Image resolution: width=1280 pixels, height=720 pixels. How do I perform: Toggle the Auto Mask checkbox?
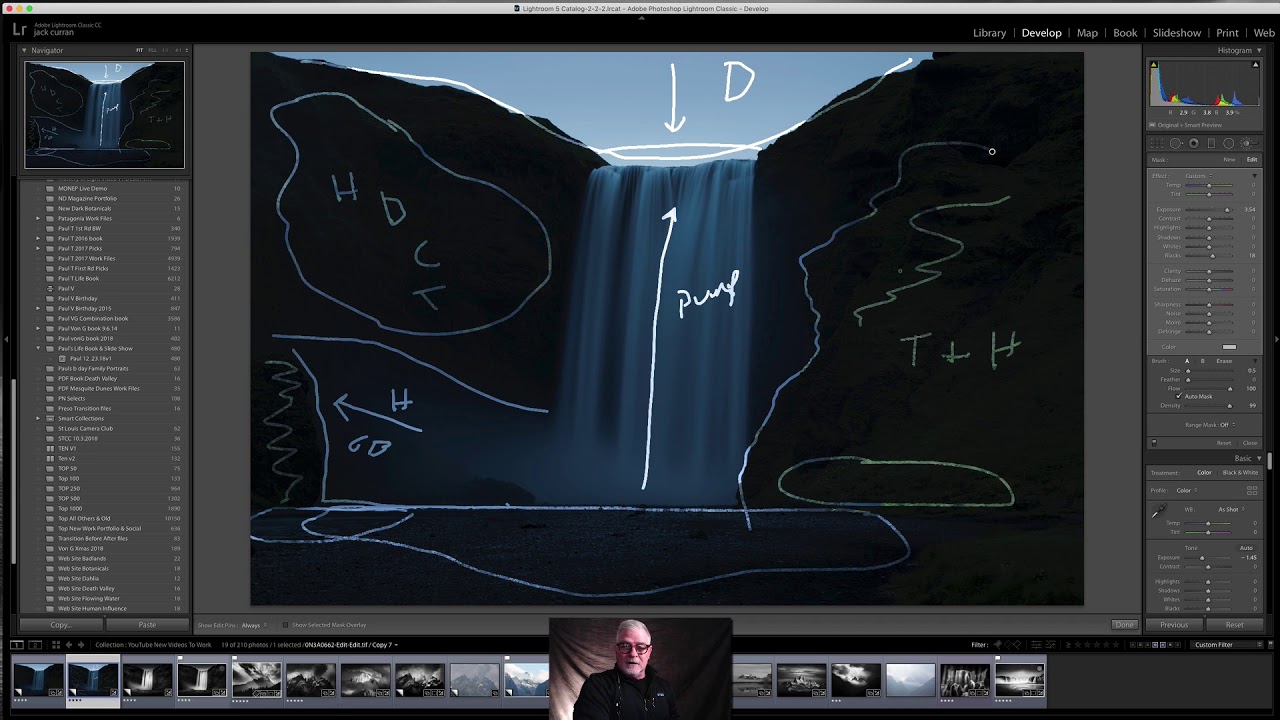1179,396
